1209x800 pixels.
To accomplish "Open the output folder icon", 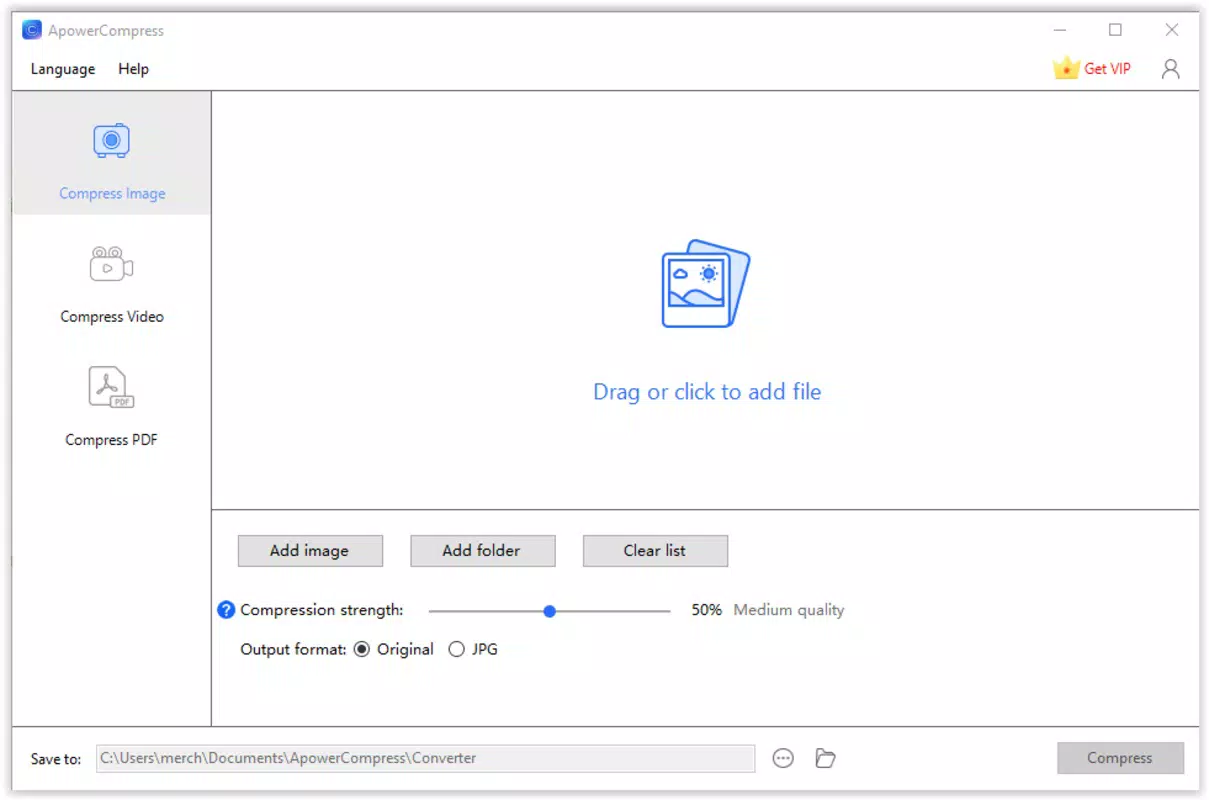I will point(825,758).
